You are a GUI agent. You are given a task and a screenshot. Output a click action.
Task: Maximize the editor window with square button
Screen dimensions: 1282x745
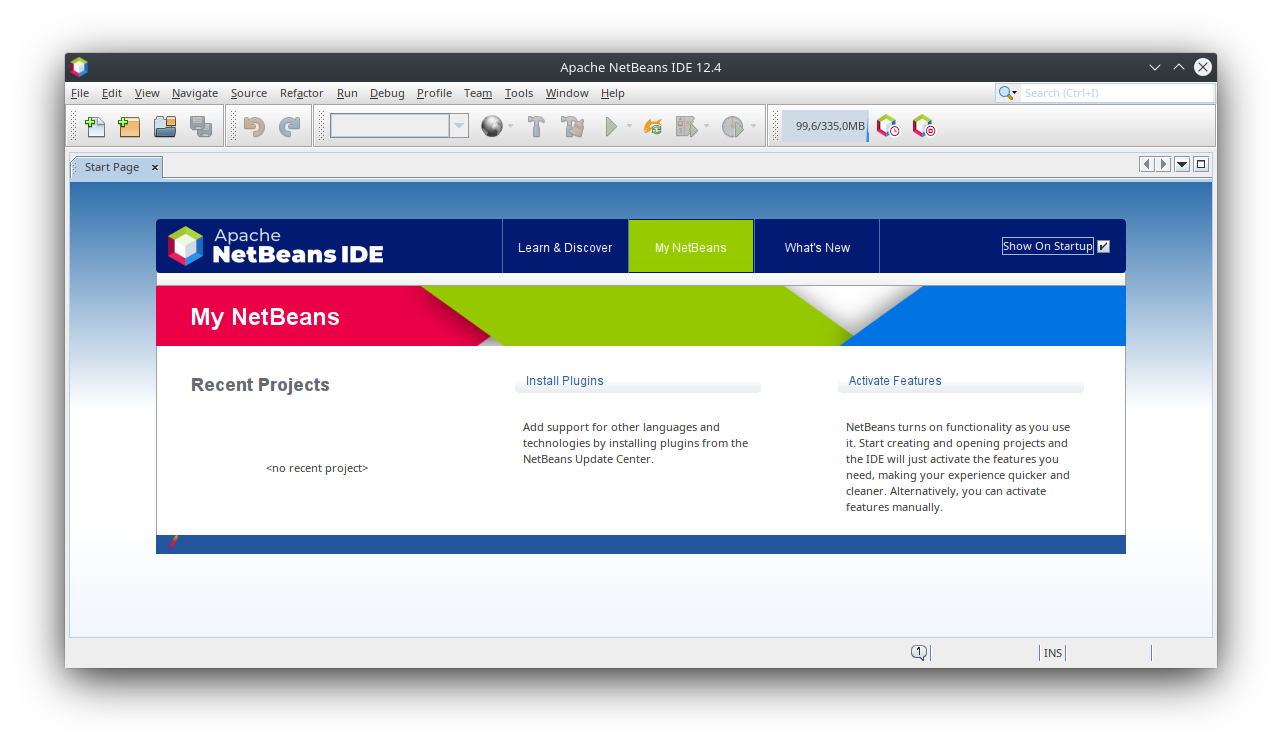[1201, 165]
